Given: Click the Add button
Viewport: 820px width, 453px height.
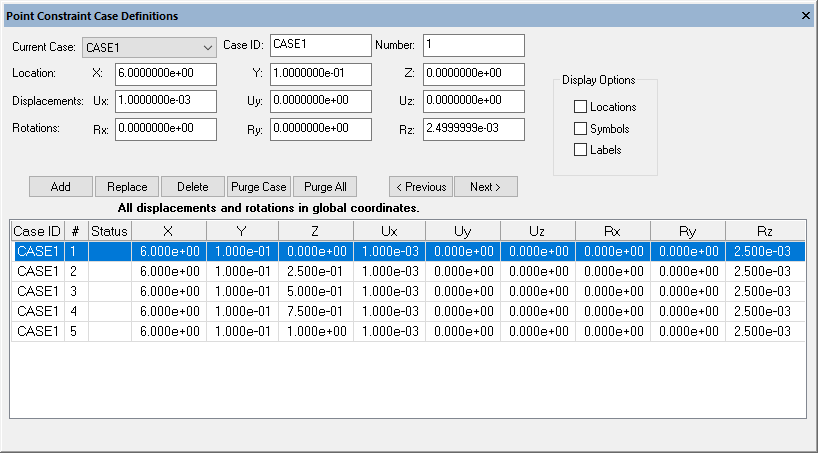Looking at the screenshot, I should pyautogui.click(x=60, y=187).
